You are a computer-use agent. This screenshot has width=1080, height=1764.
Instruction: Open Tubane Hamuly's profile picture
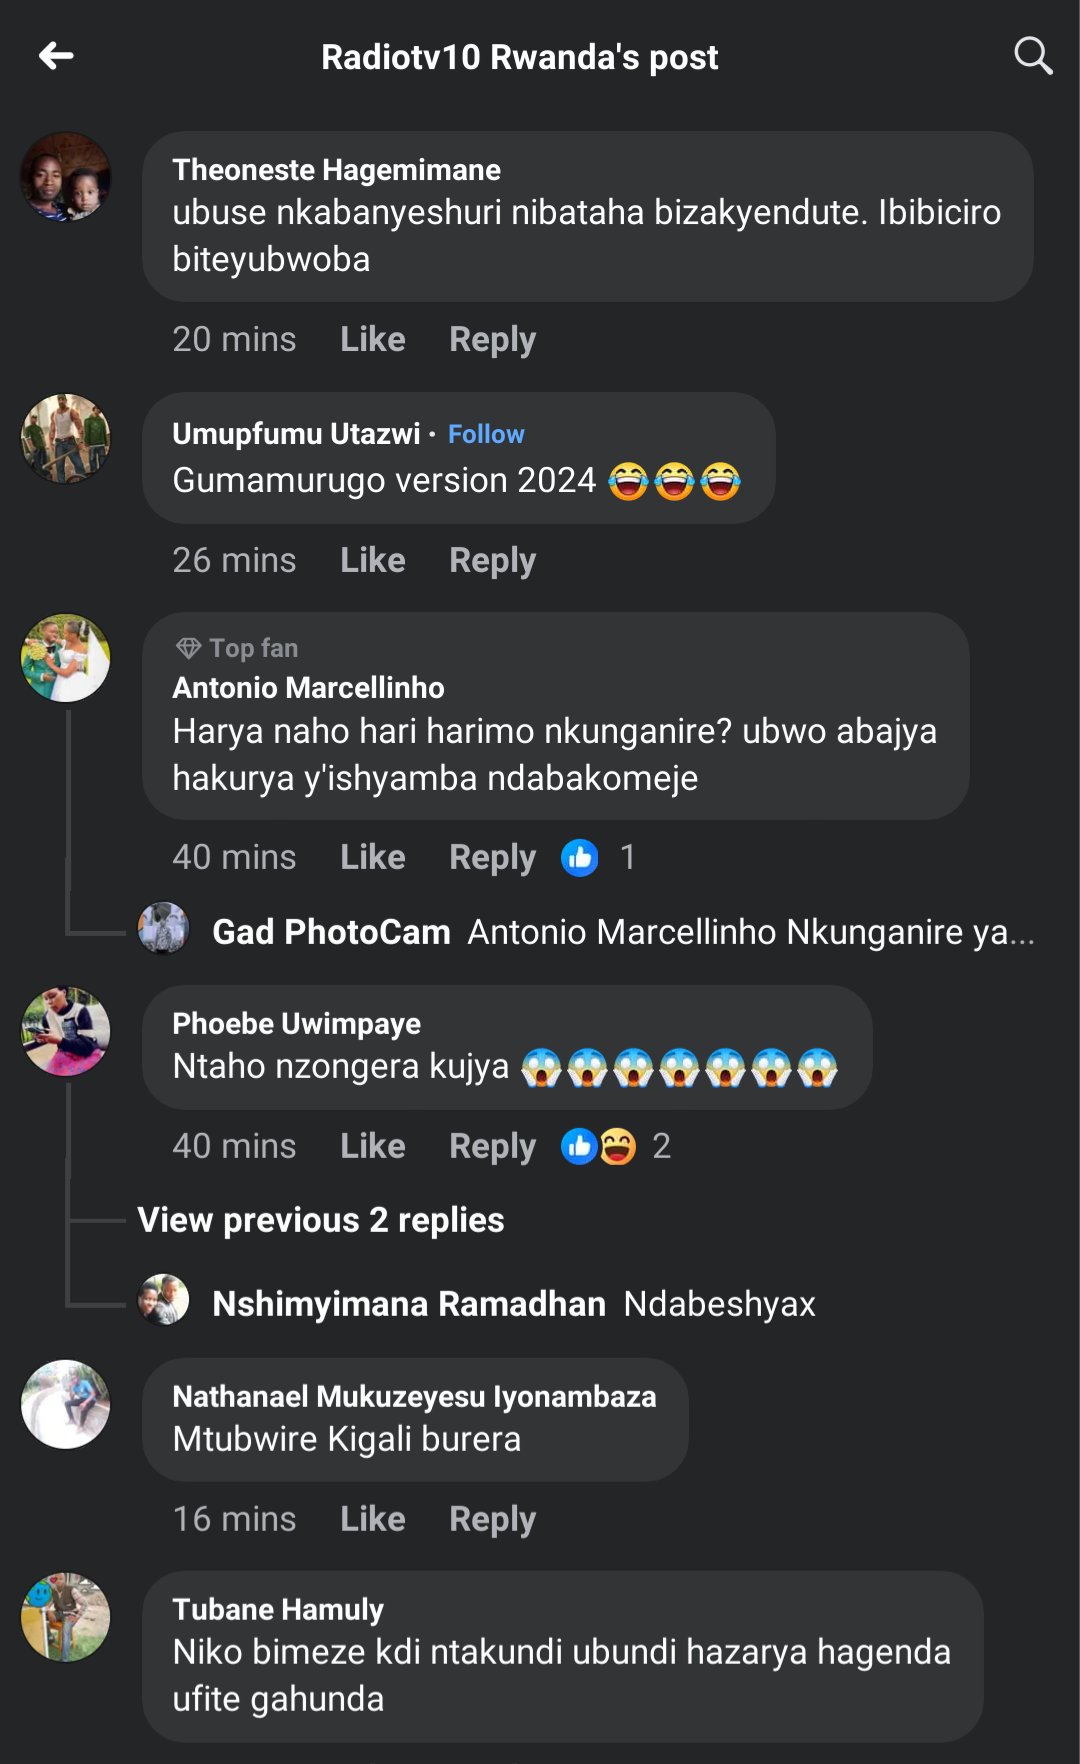click(x=66, y=1617)
